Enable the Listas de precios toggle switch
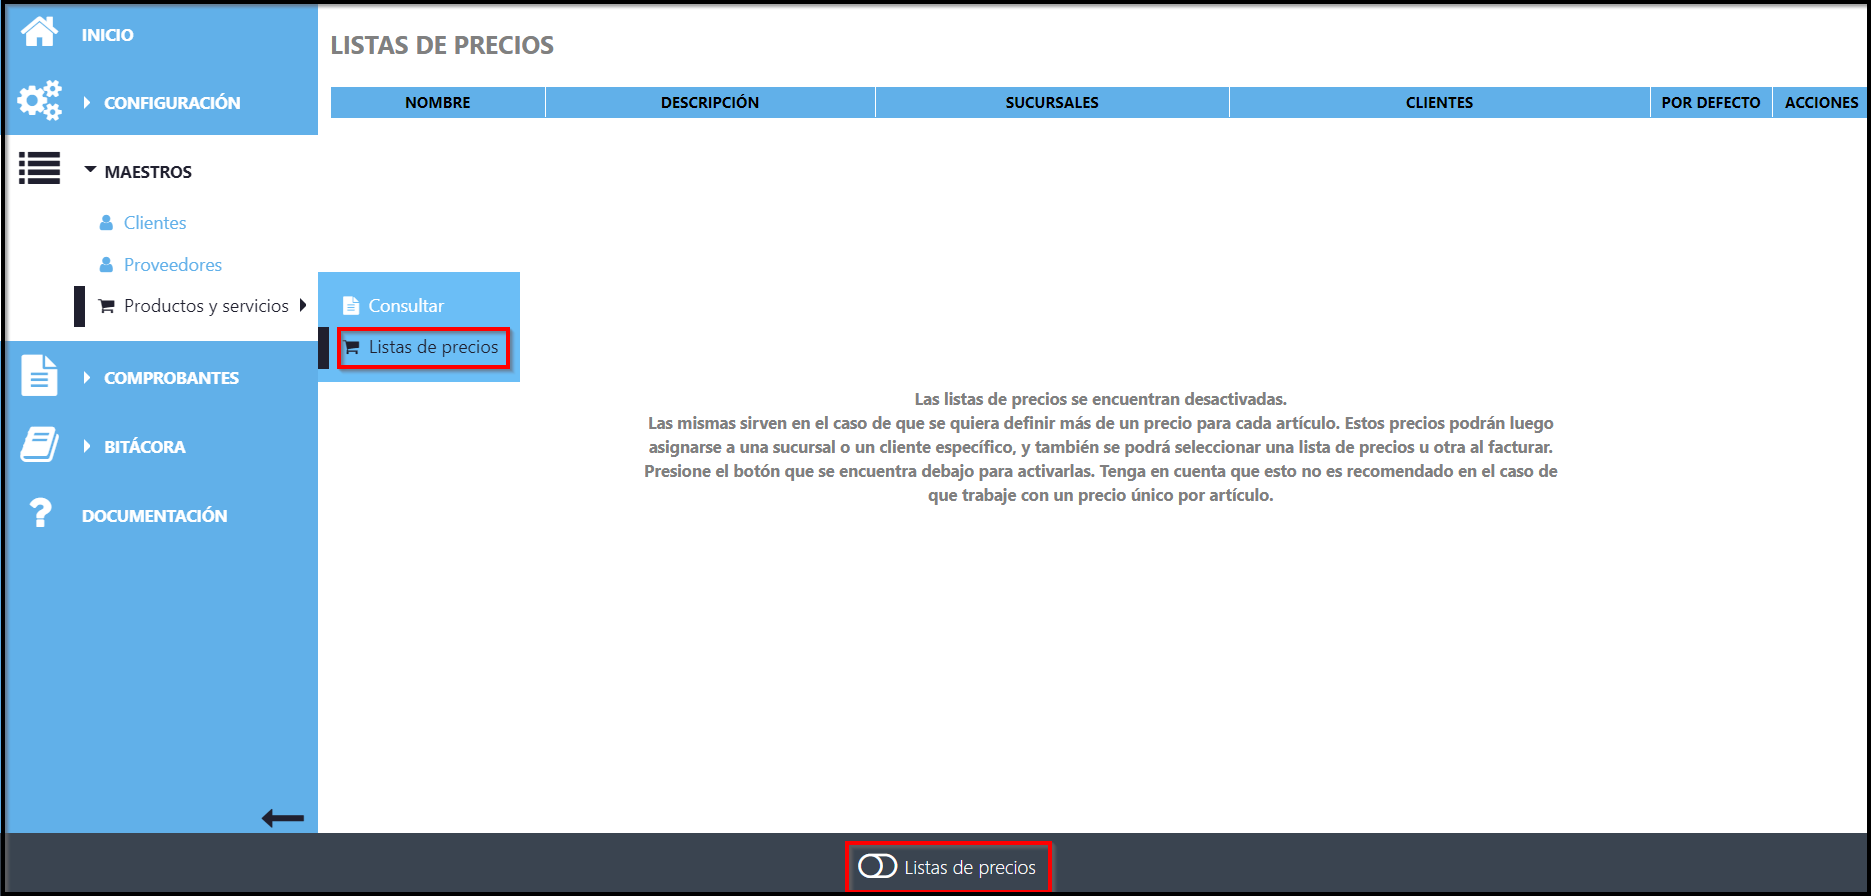The height and width of the screenshot is (896, 1871). coord(877,866)
